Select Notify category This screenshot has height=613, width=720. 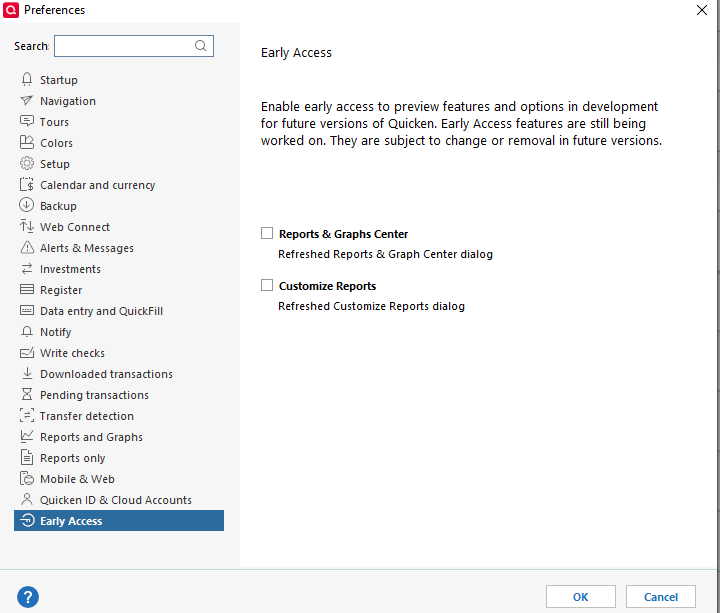pos(56,332)
